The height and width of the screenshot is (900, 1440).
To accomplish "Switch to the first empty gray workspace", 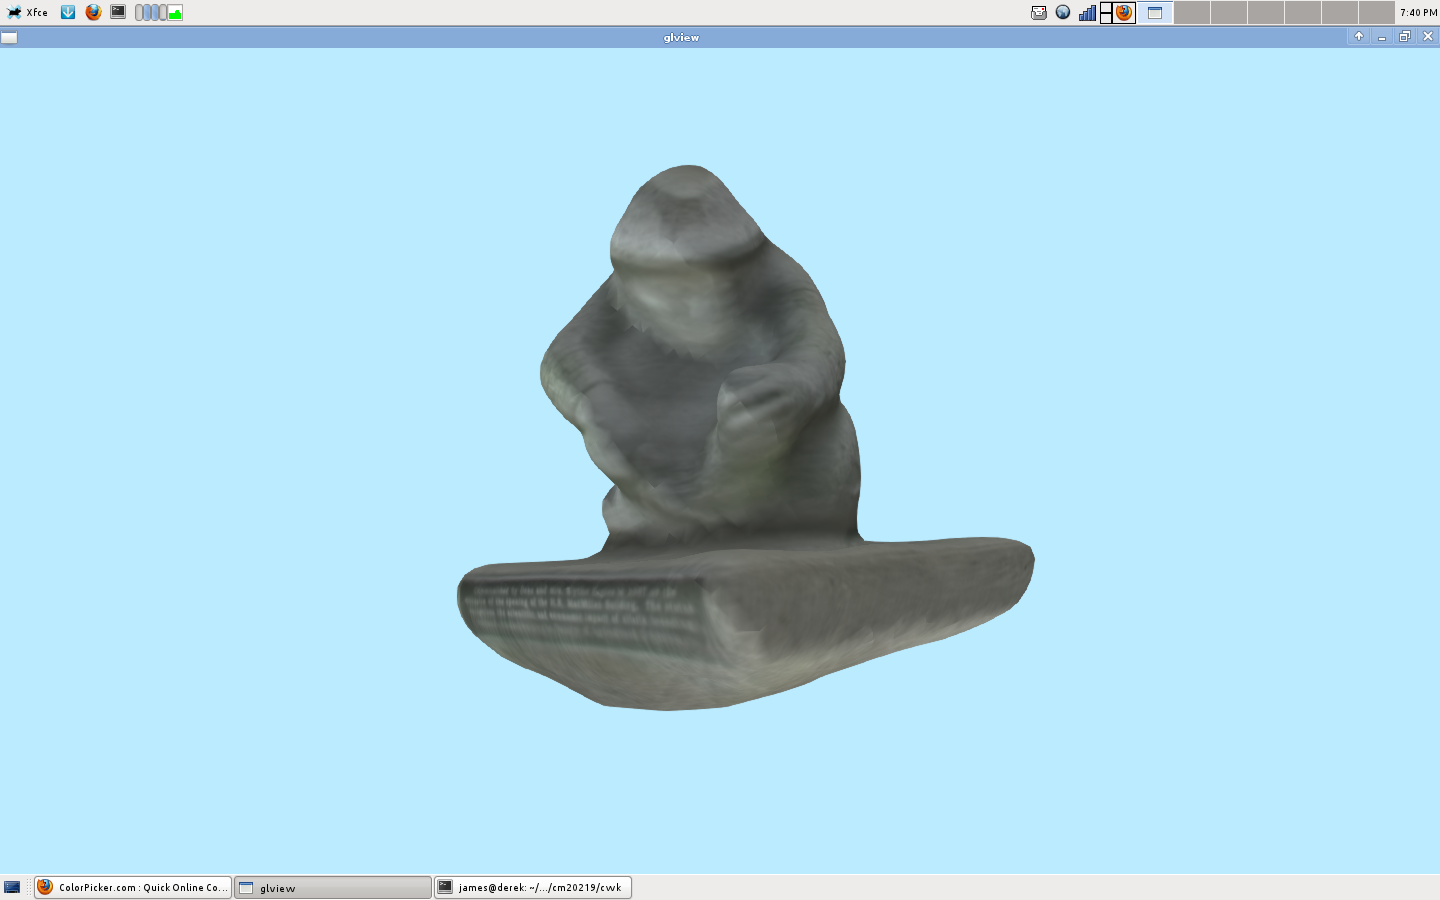I will point(1192,12).
